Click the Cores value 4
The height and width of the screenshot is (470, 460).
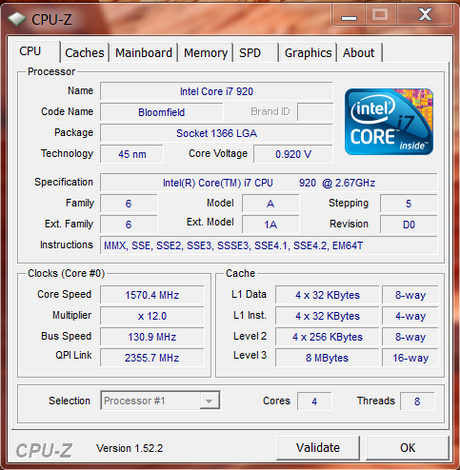tap(314, 401)
